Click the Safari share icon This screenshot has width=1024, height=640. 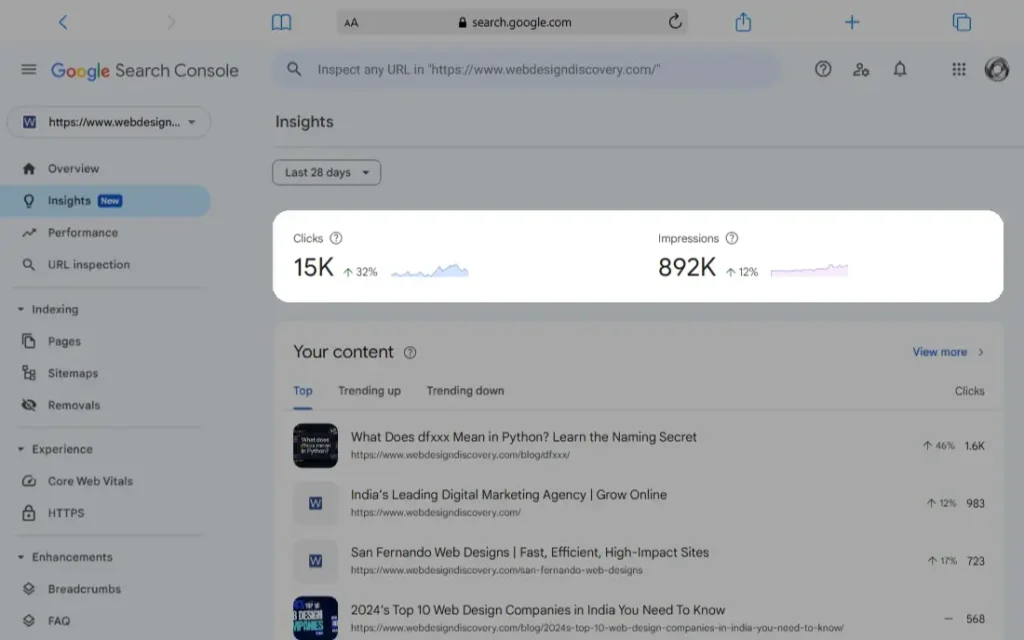pyautogui.click(x=743, y=22)
